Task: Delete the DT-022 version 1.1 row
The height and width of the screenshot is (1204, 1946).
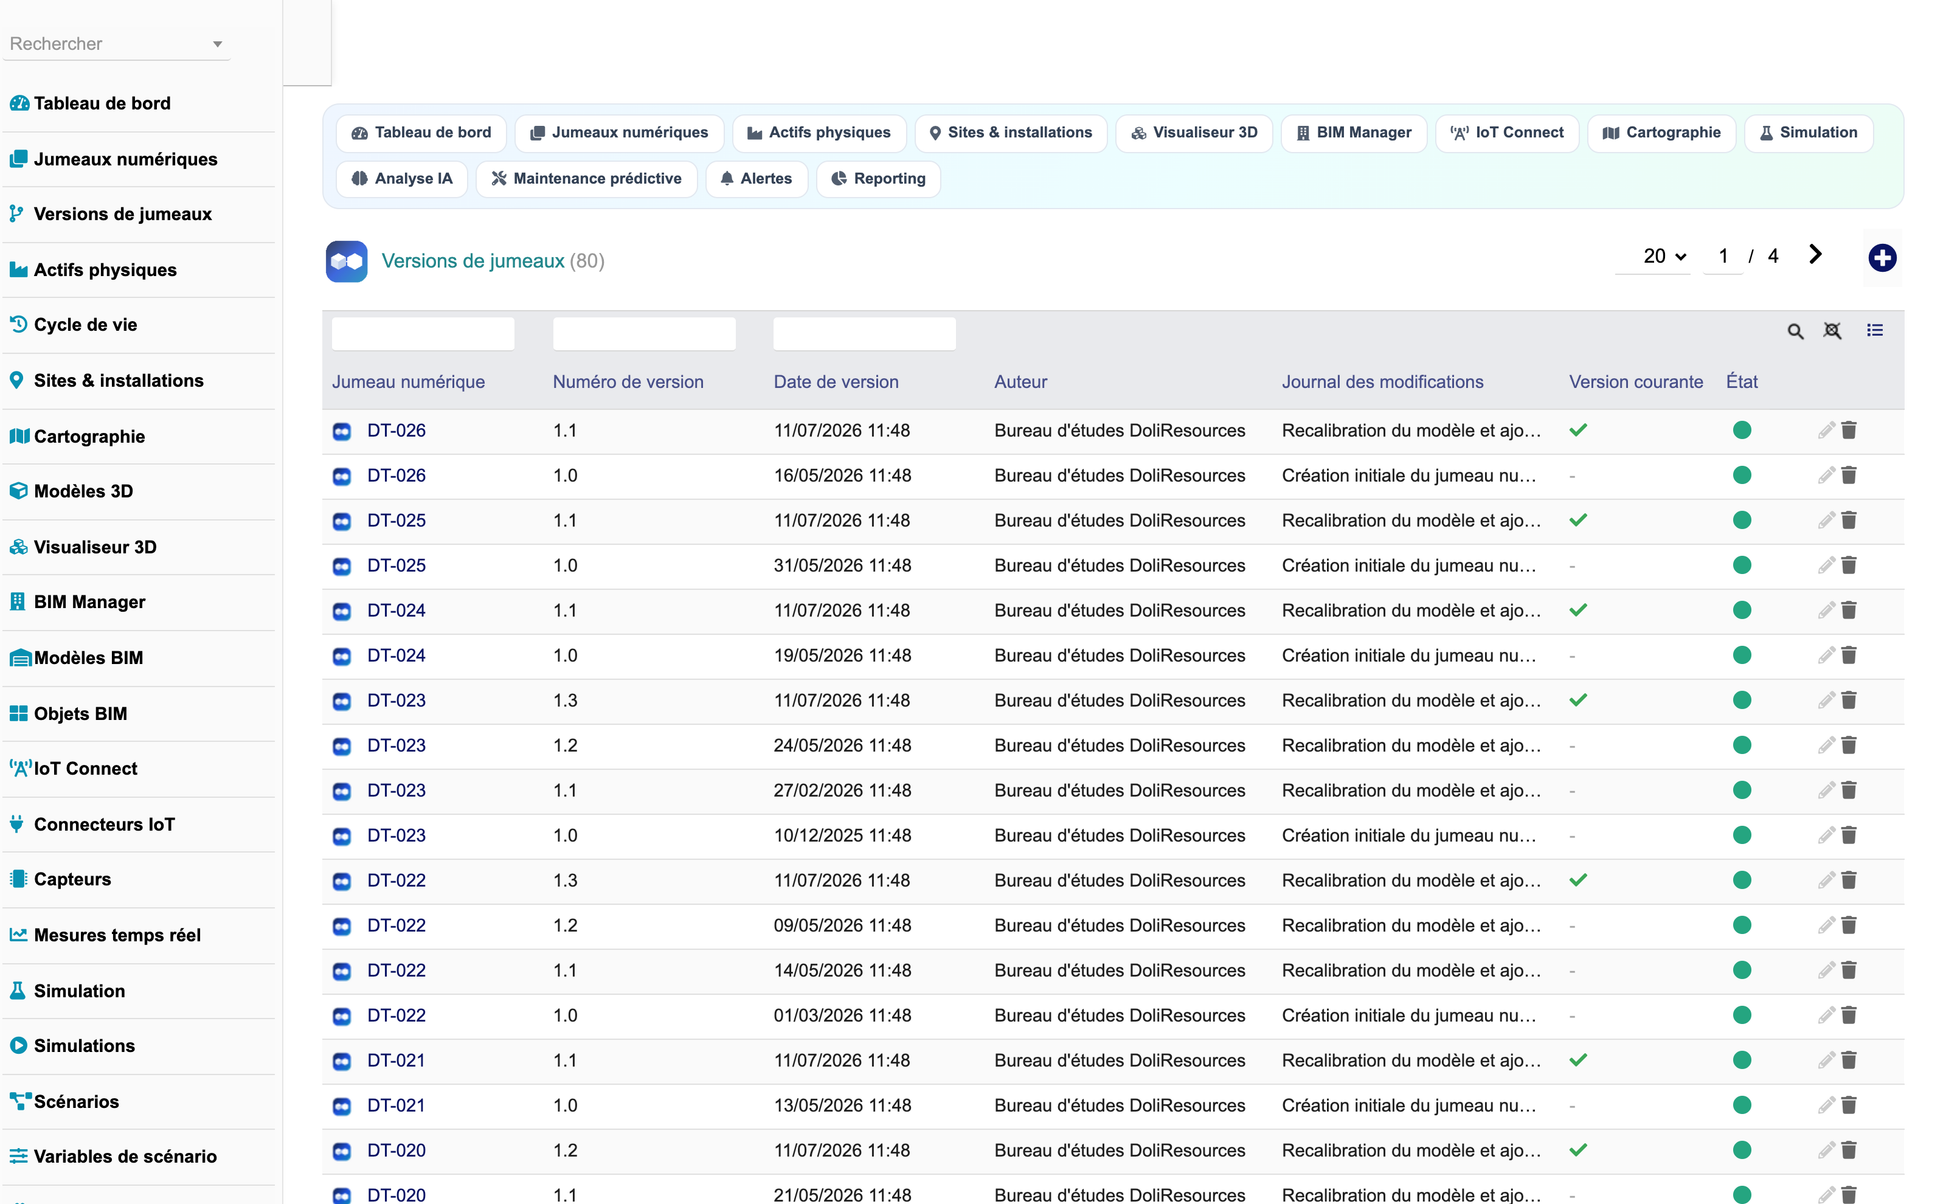Action: point(1849,970)
